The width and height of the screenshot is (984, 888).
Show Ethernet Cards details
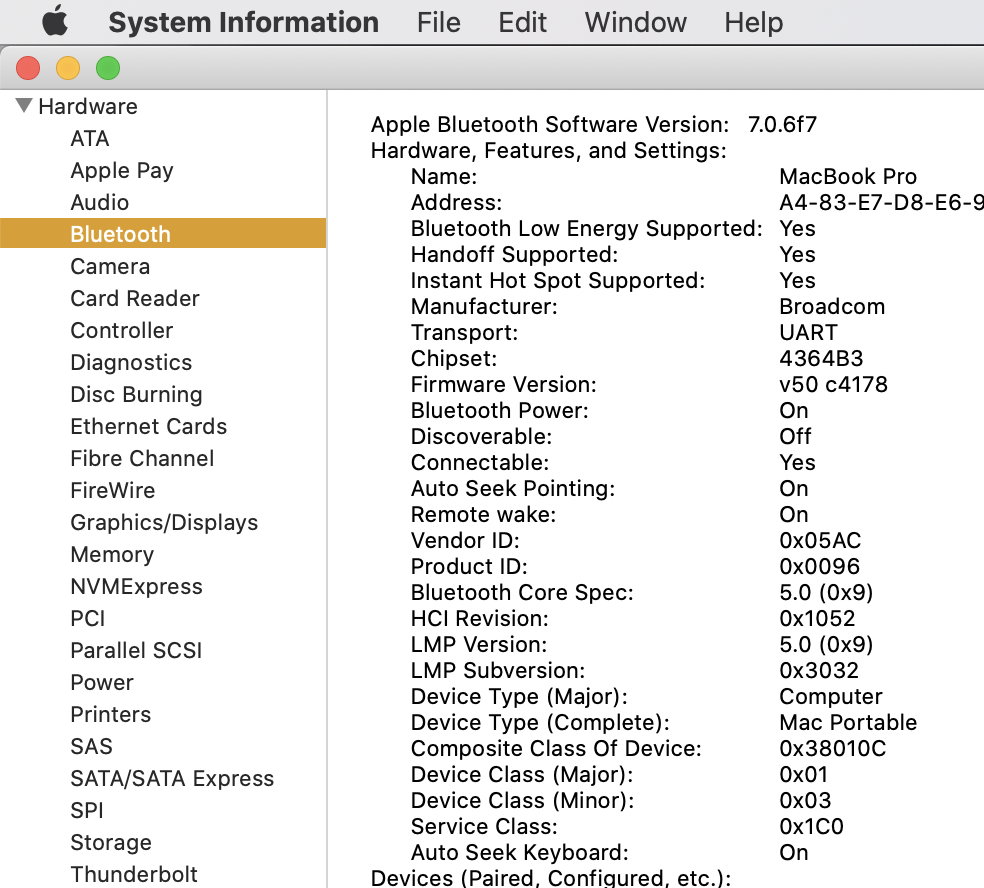pos(149,427)
